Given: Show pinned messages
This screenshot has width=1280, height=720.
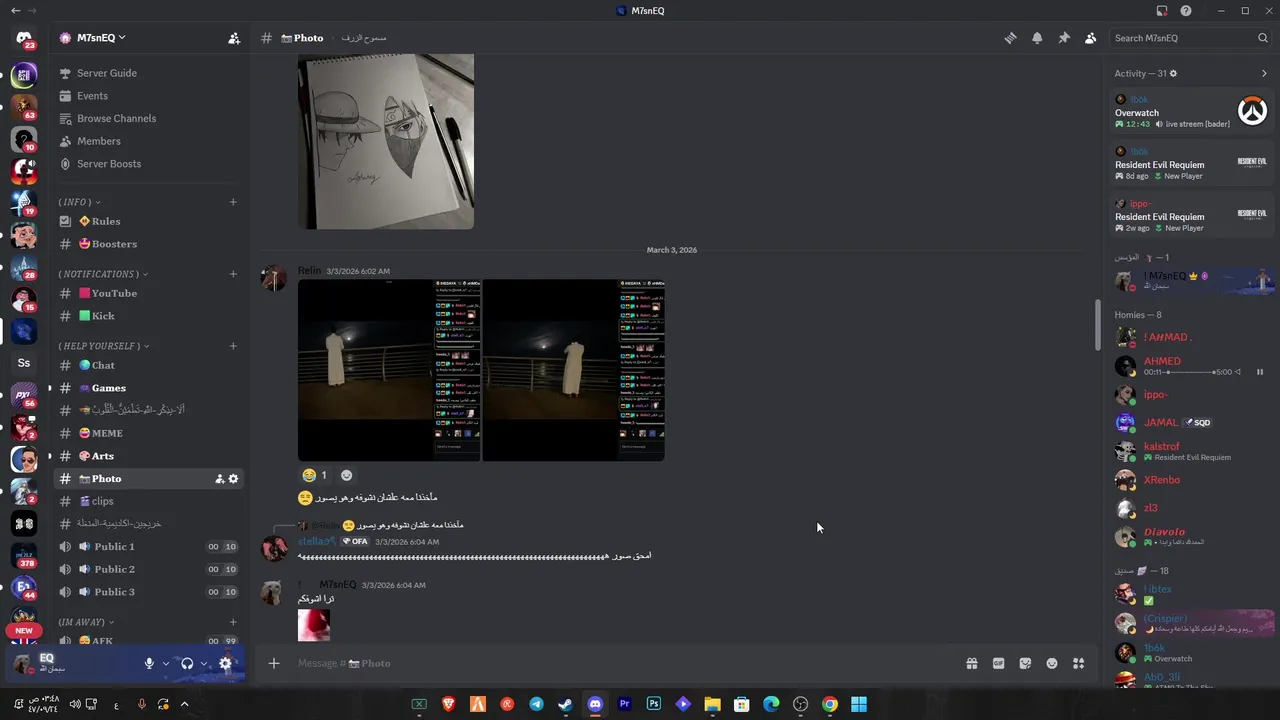Looking at the screenshot, I should 1064,38.
